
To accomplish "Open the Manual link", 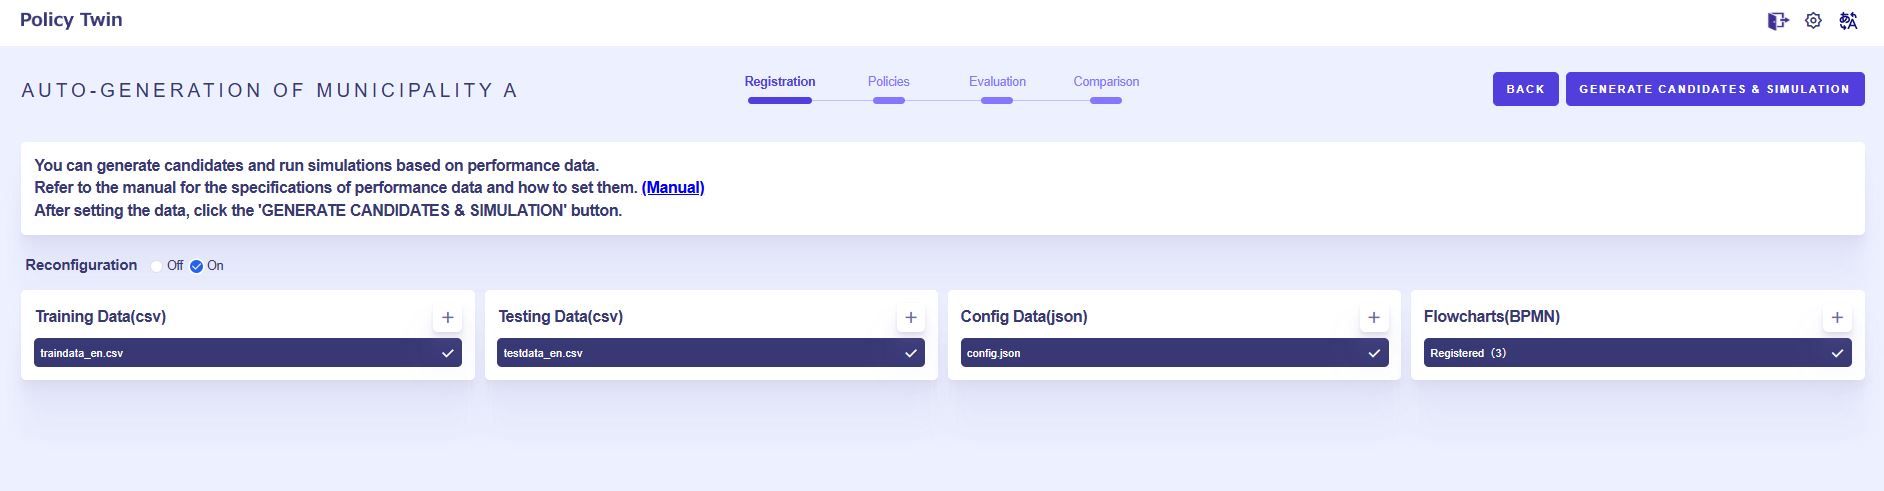I will (673, 187).
